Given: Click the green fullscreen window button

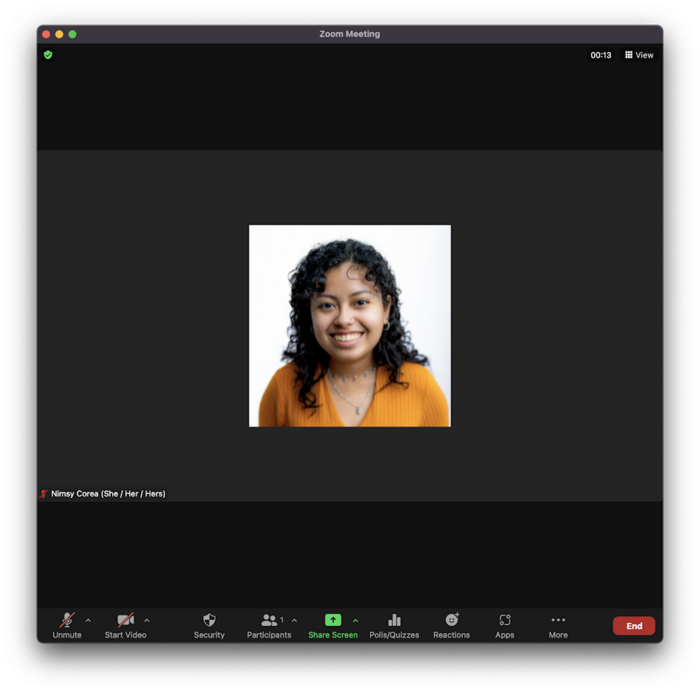Looking at the screenshot, I should click(73, 34).
